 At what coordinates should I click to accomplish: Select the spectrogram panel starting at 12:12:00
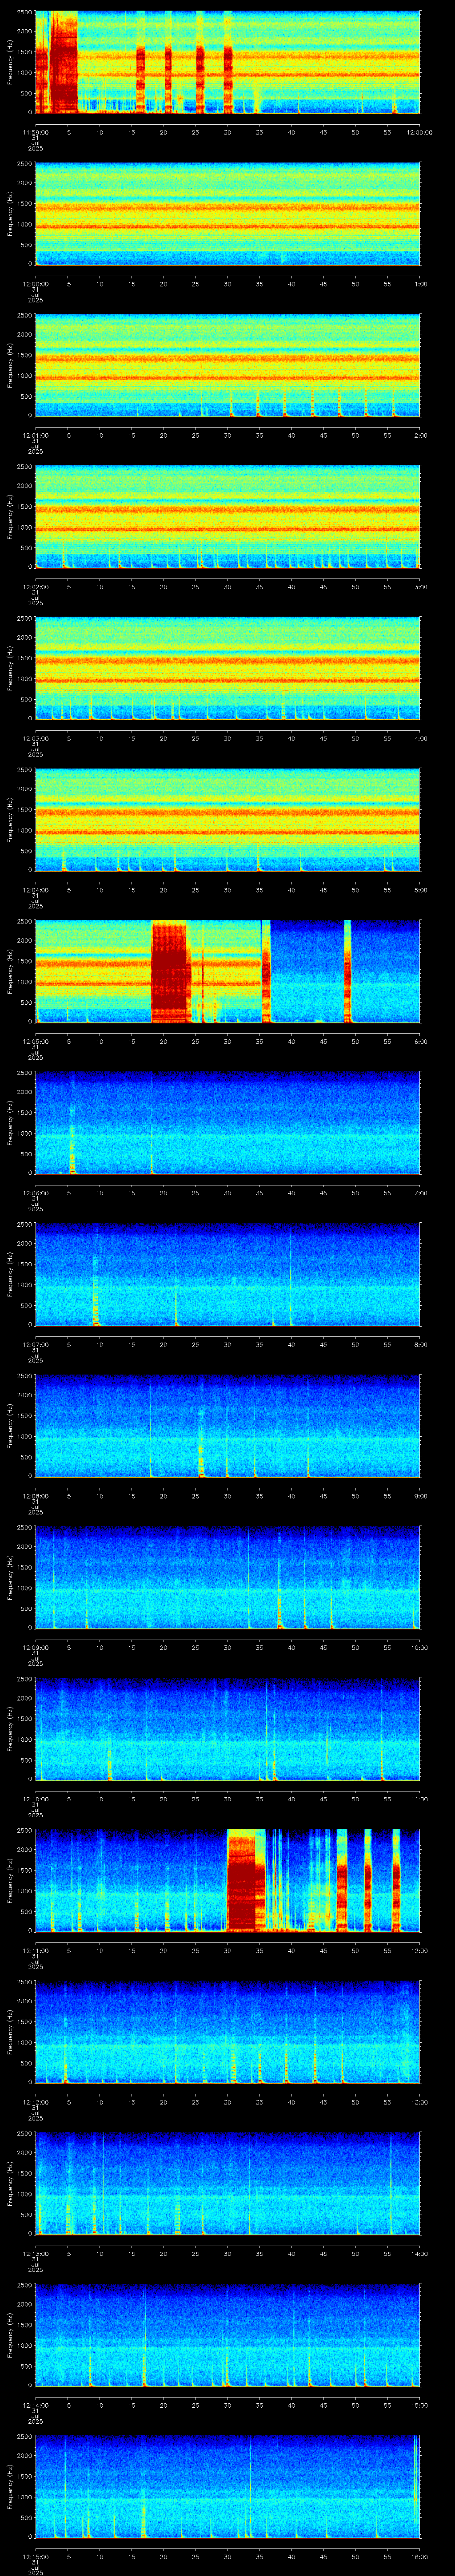click(x=228, y=2033)
